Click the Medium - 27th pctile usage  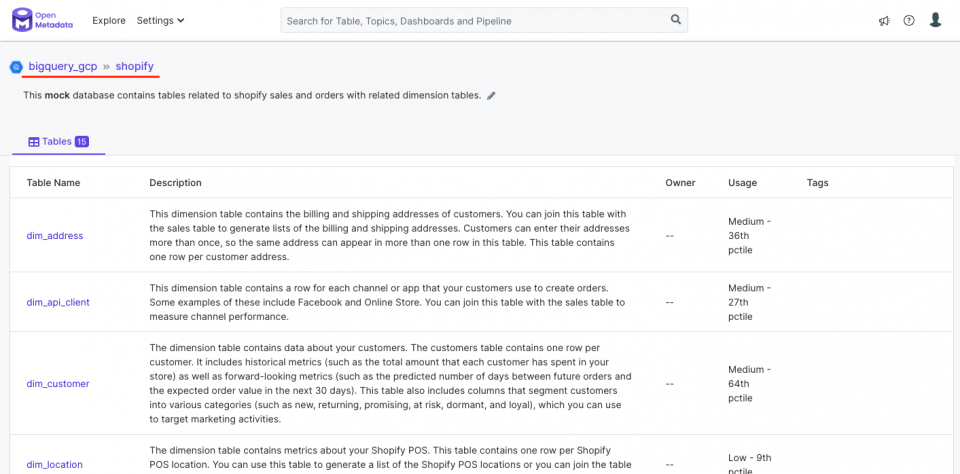click(x=749, y=302)
